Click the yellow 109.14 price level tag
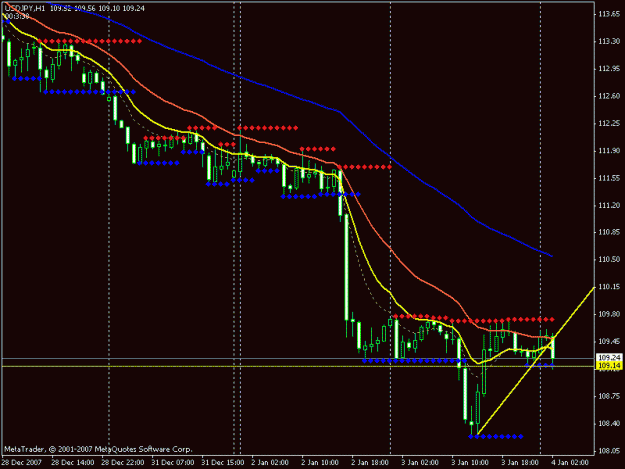Image resolution: width=625 pixels, height=469 pixels. (609, 365)
